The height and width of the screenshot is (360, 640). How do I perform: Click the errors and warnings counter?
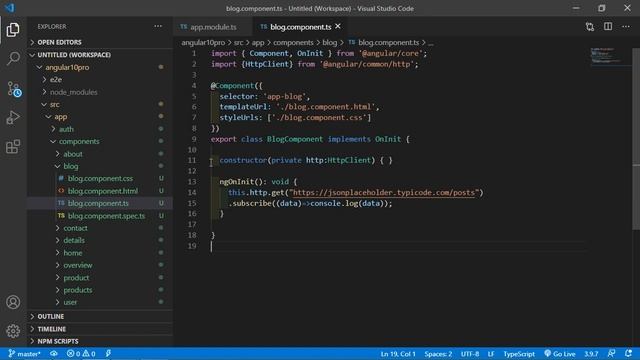81,354
